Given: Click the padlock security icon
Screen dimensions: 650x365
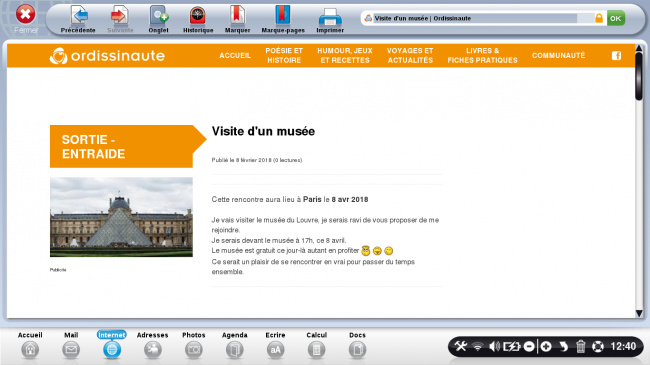Looking at the screenshot, I should pyautogui.click(x=599, y=18).
